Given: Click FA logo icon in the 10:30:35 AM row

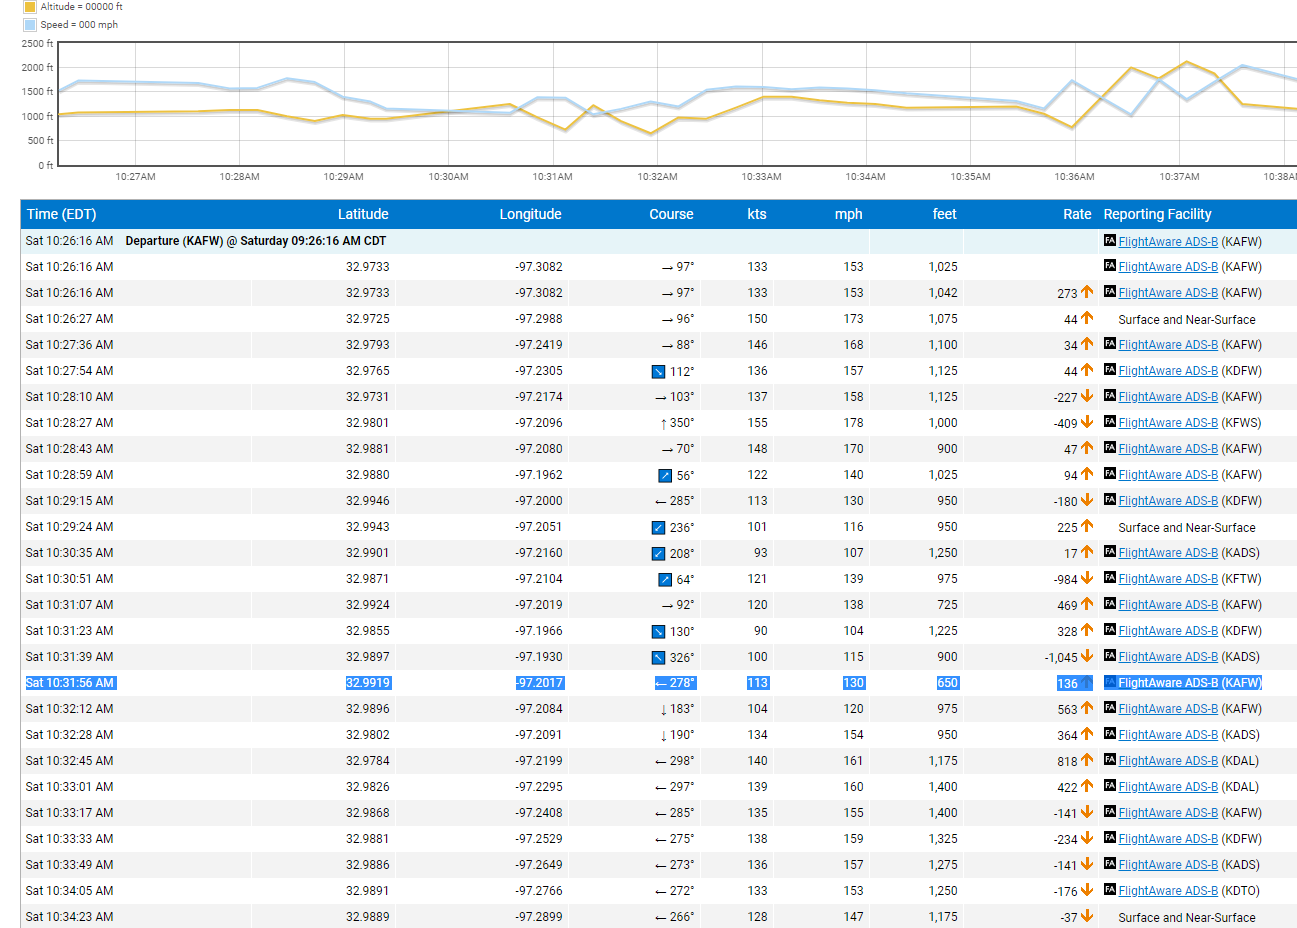Looking at the screenshot, I should click(1110, 552).
